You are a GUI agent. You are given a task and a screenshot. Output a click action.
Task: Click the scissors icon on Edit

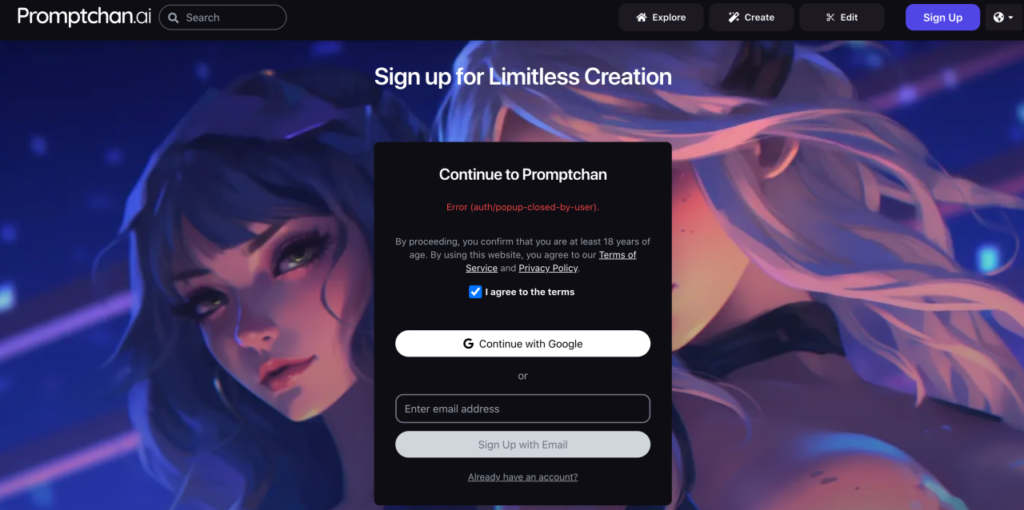[x=830, y=18]
